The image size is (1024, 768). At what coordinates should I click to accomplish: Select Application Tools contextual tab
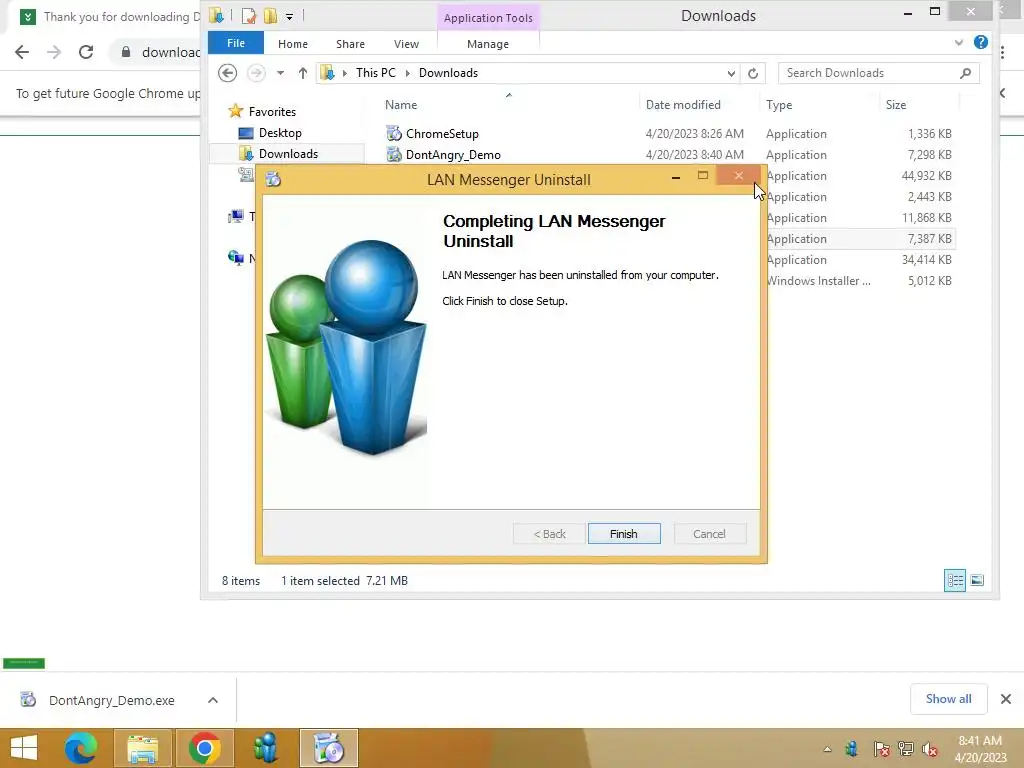pyautogui.click(x=488, y=18)
